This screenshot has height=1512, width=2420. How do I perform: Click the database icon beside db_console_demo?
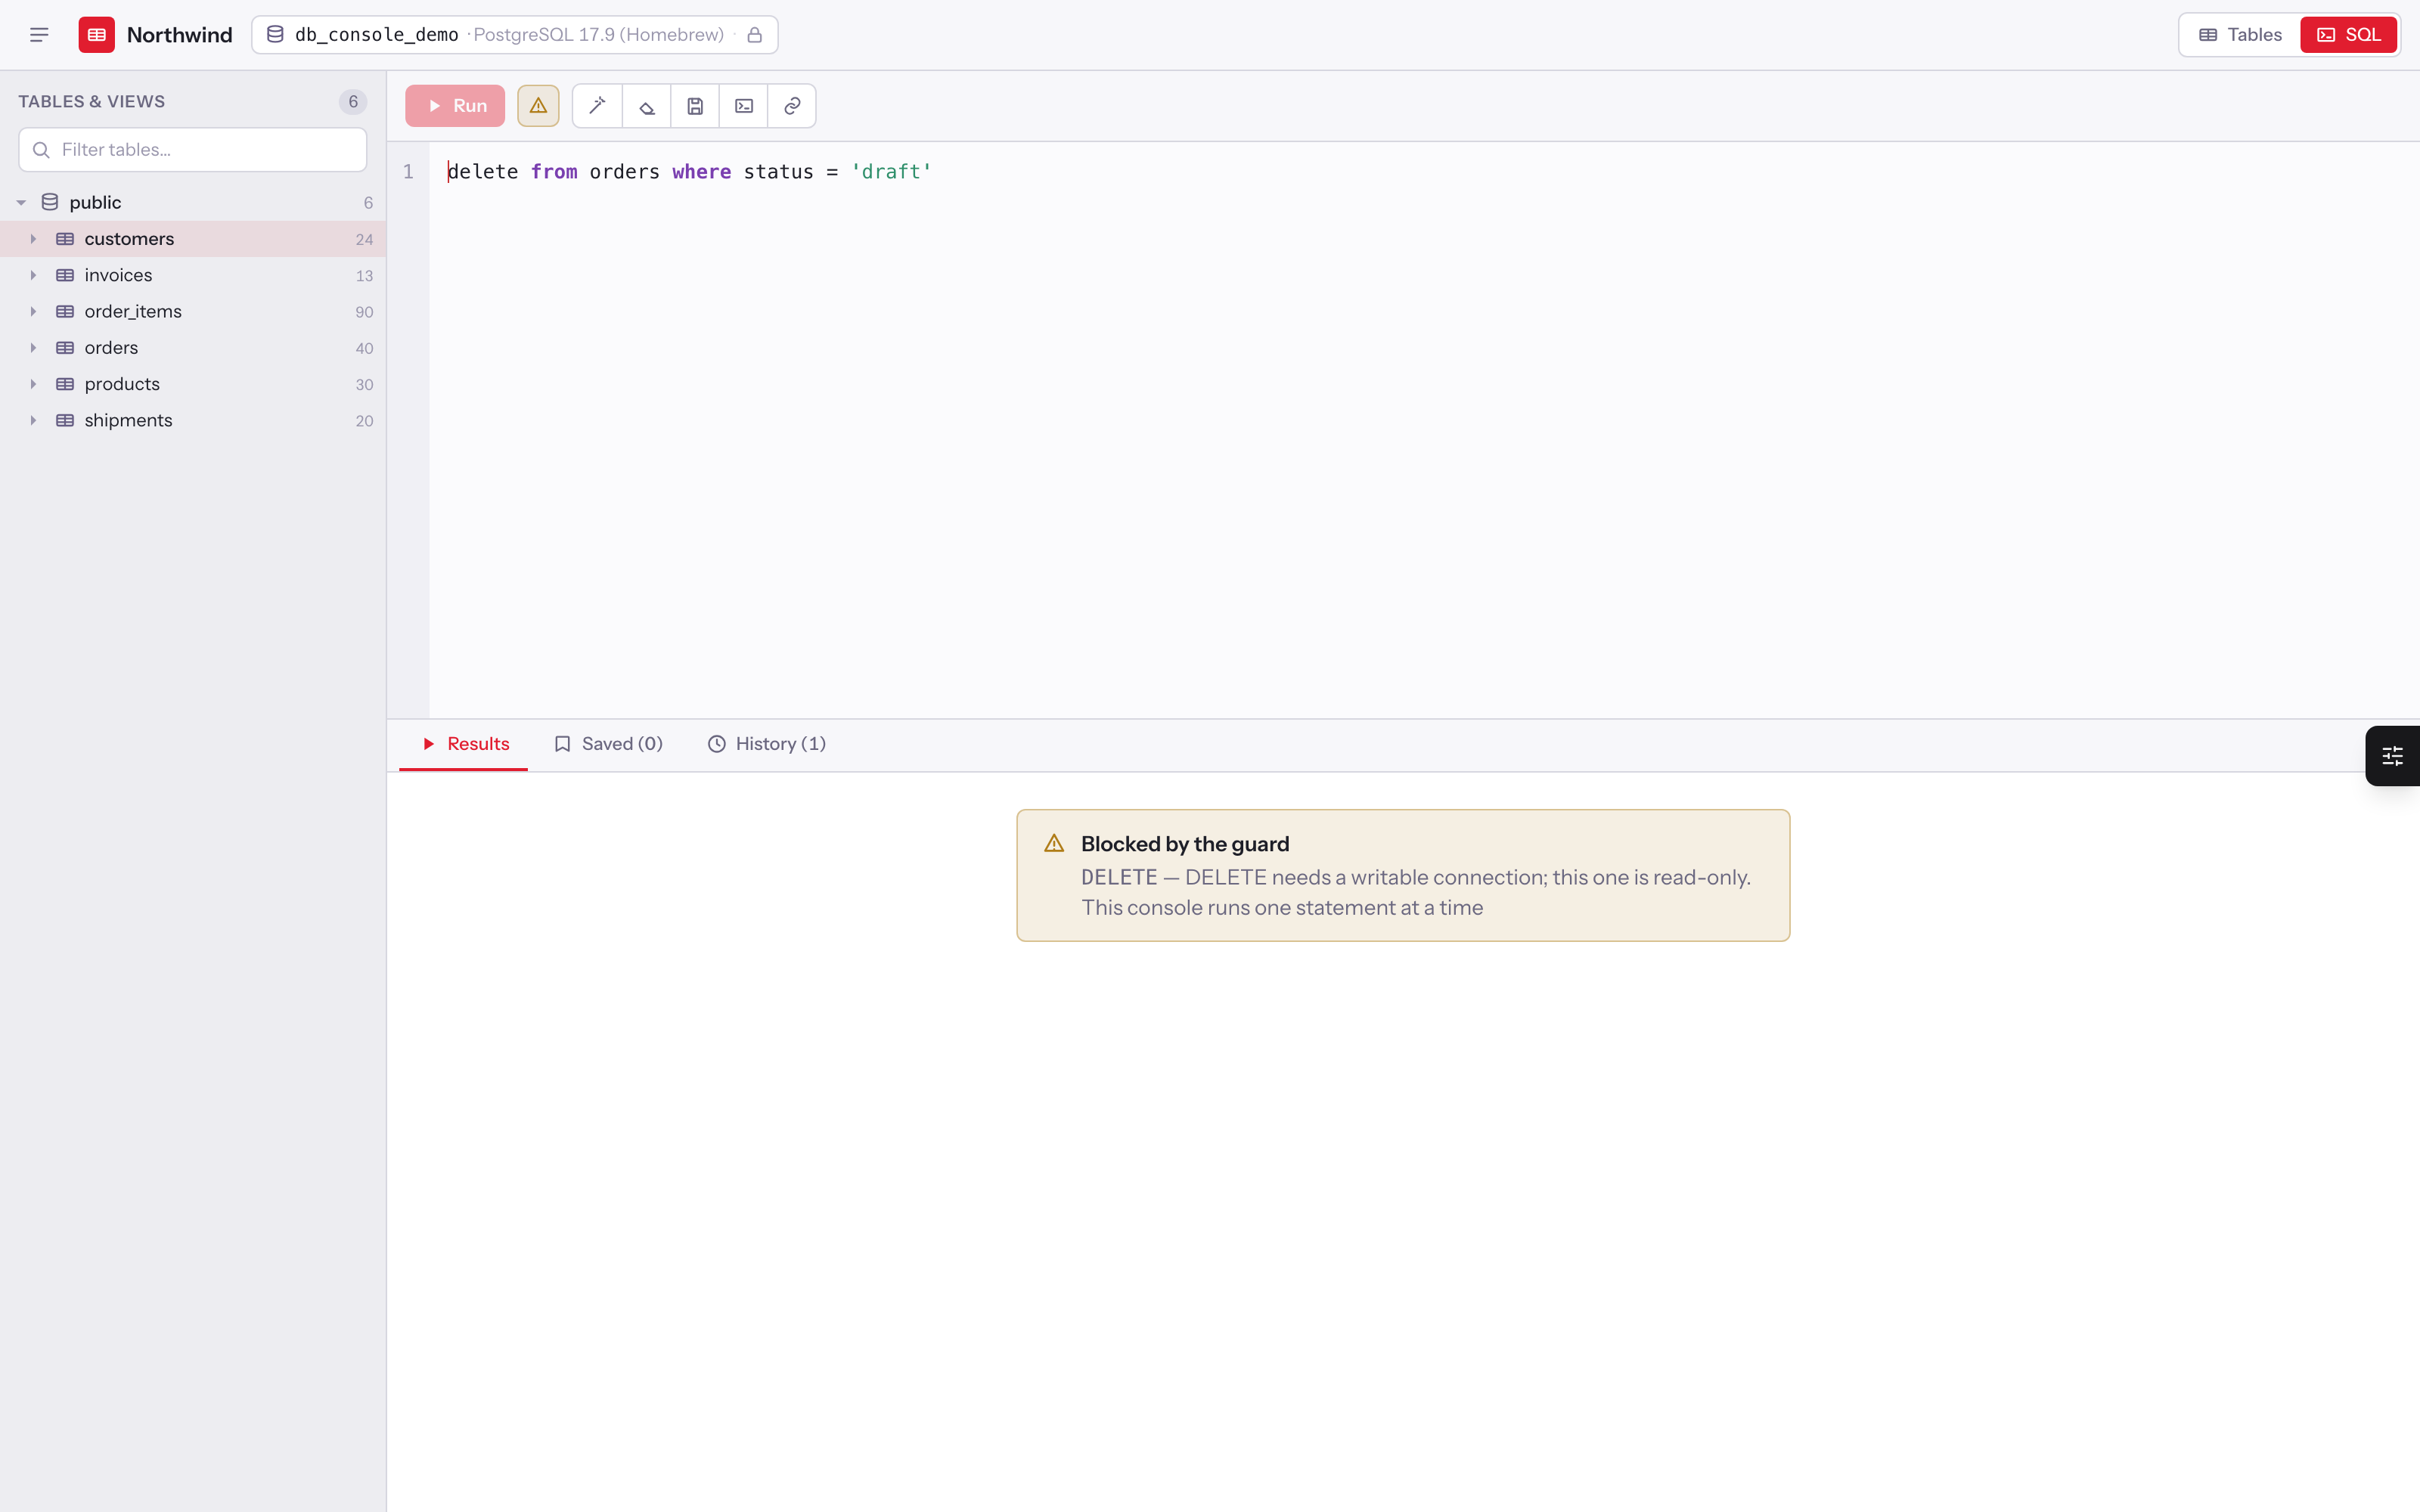(275, 35)
